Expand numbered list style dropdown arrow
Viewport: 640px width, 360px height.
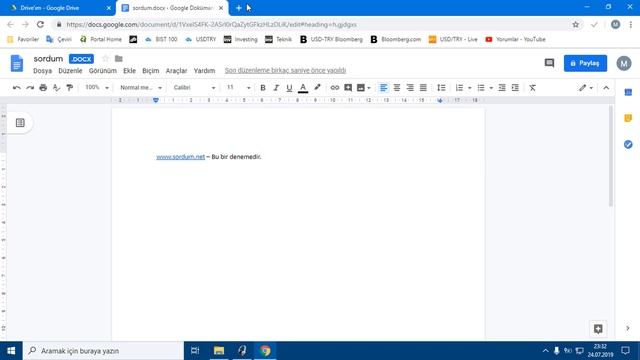[469, 88]
